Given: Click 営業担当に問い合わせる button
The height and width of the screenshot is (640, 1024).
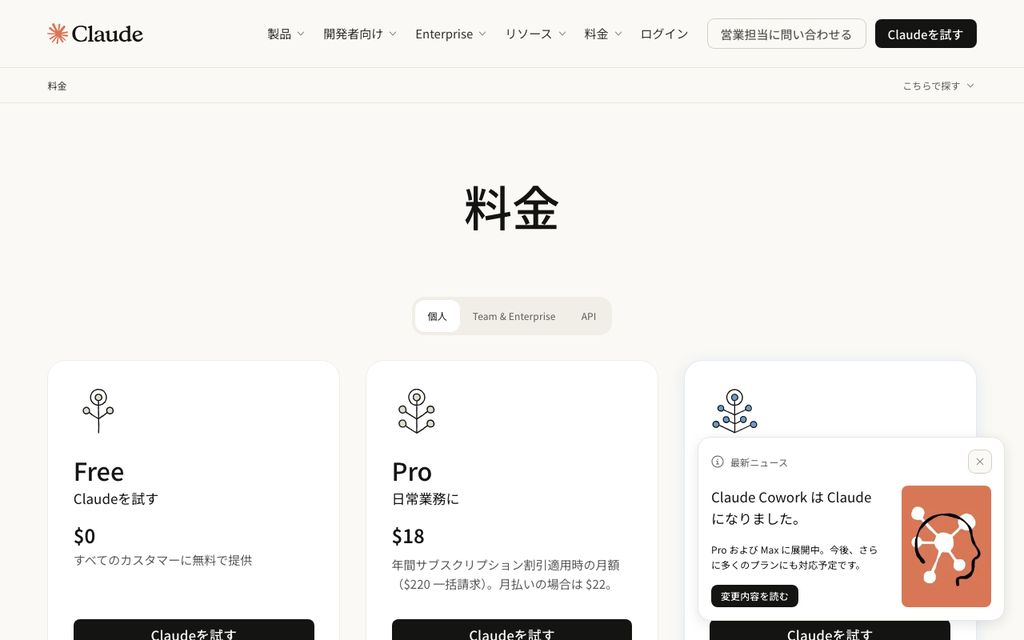Looking at the screenshot, I should pos(786,34).
